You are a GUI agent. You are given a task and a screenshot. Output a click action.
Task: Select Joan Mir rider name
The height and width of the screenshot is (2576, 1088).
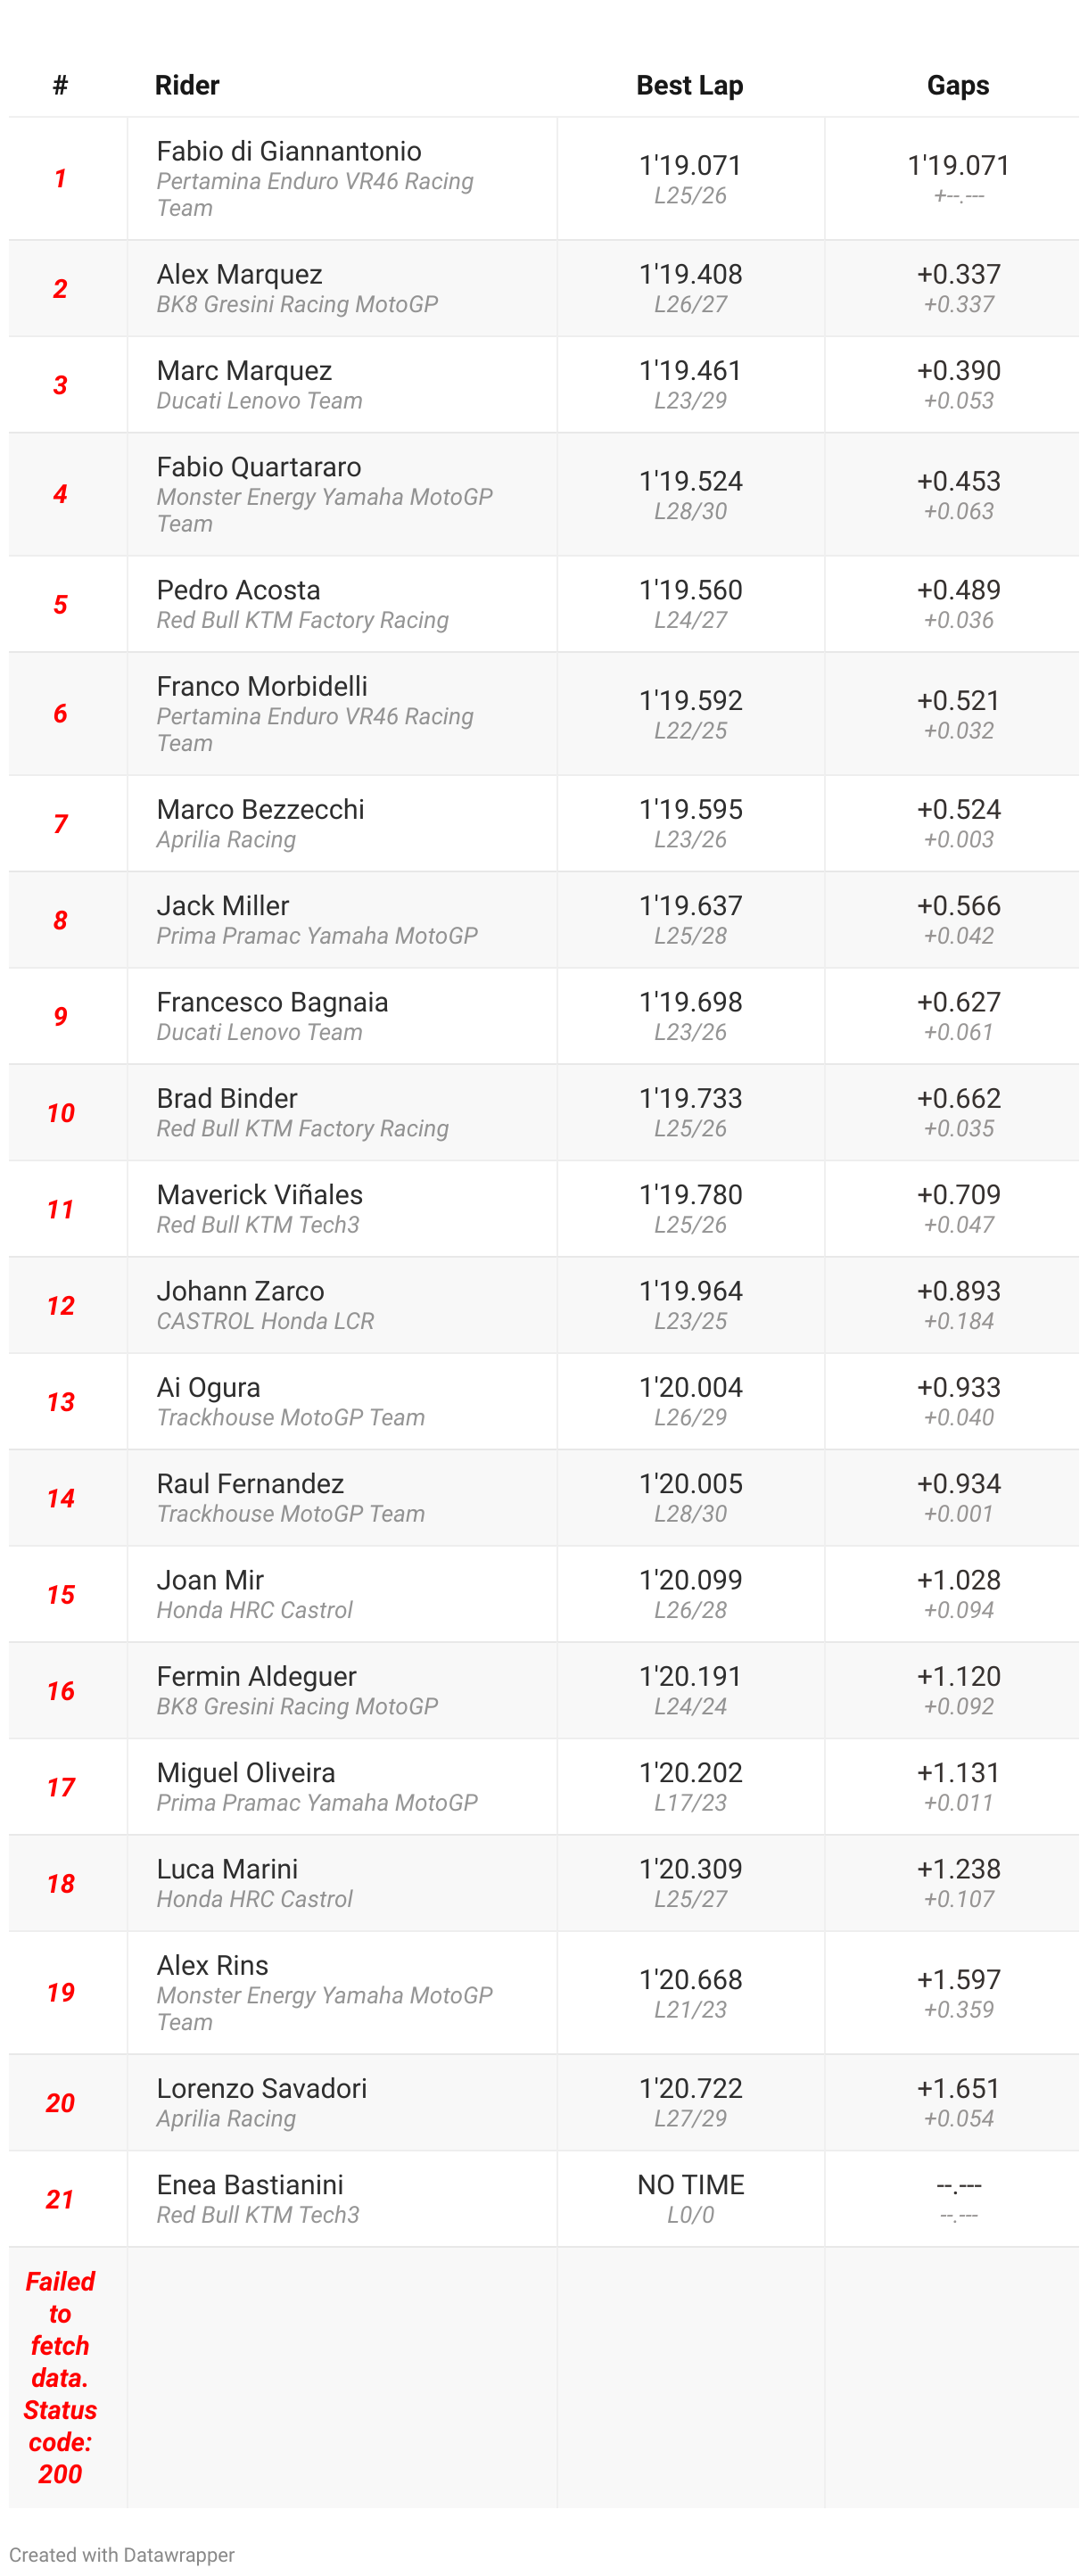pos(210,1580)
